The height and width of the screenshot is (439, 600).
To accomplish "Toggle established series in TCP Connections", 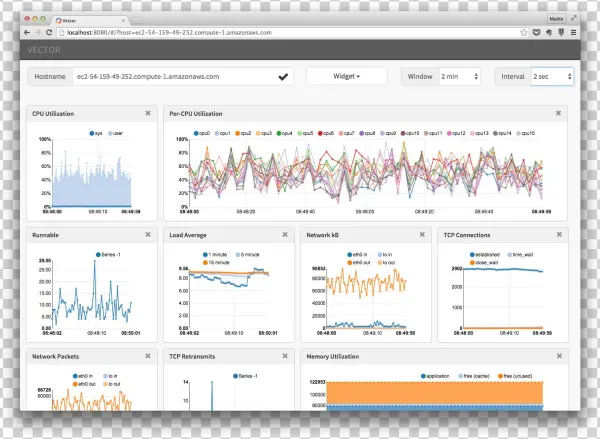I will 485,255.
